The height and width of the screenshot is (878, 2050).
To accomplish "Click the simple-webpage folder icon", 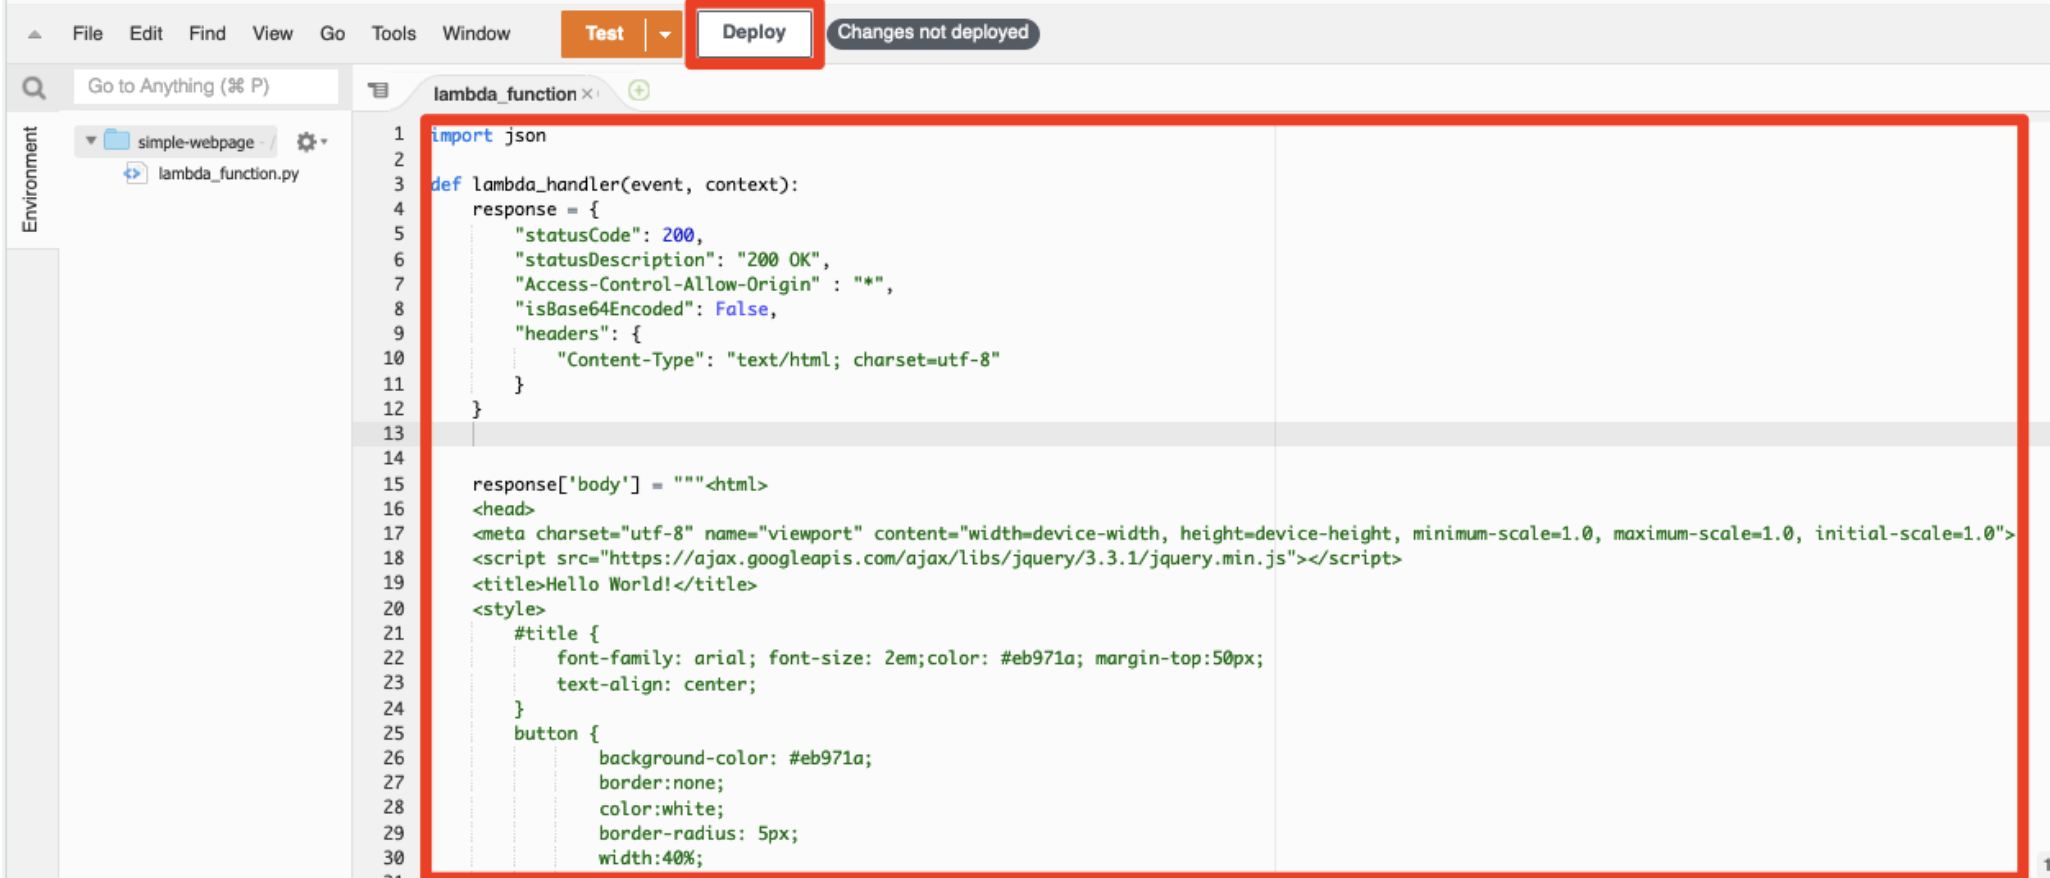I will (117, 140).
